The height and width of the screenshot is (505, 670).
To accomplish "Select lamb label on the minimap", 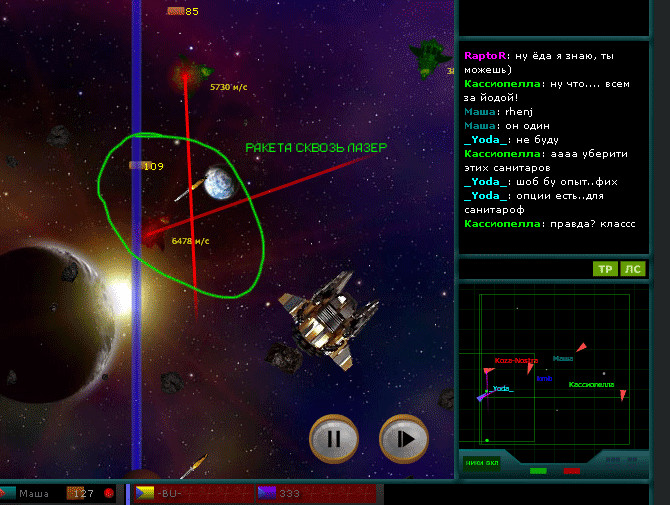I will [x=544, y=379].
